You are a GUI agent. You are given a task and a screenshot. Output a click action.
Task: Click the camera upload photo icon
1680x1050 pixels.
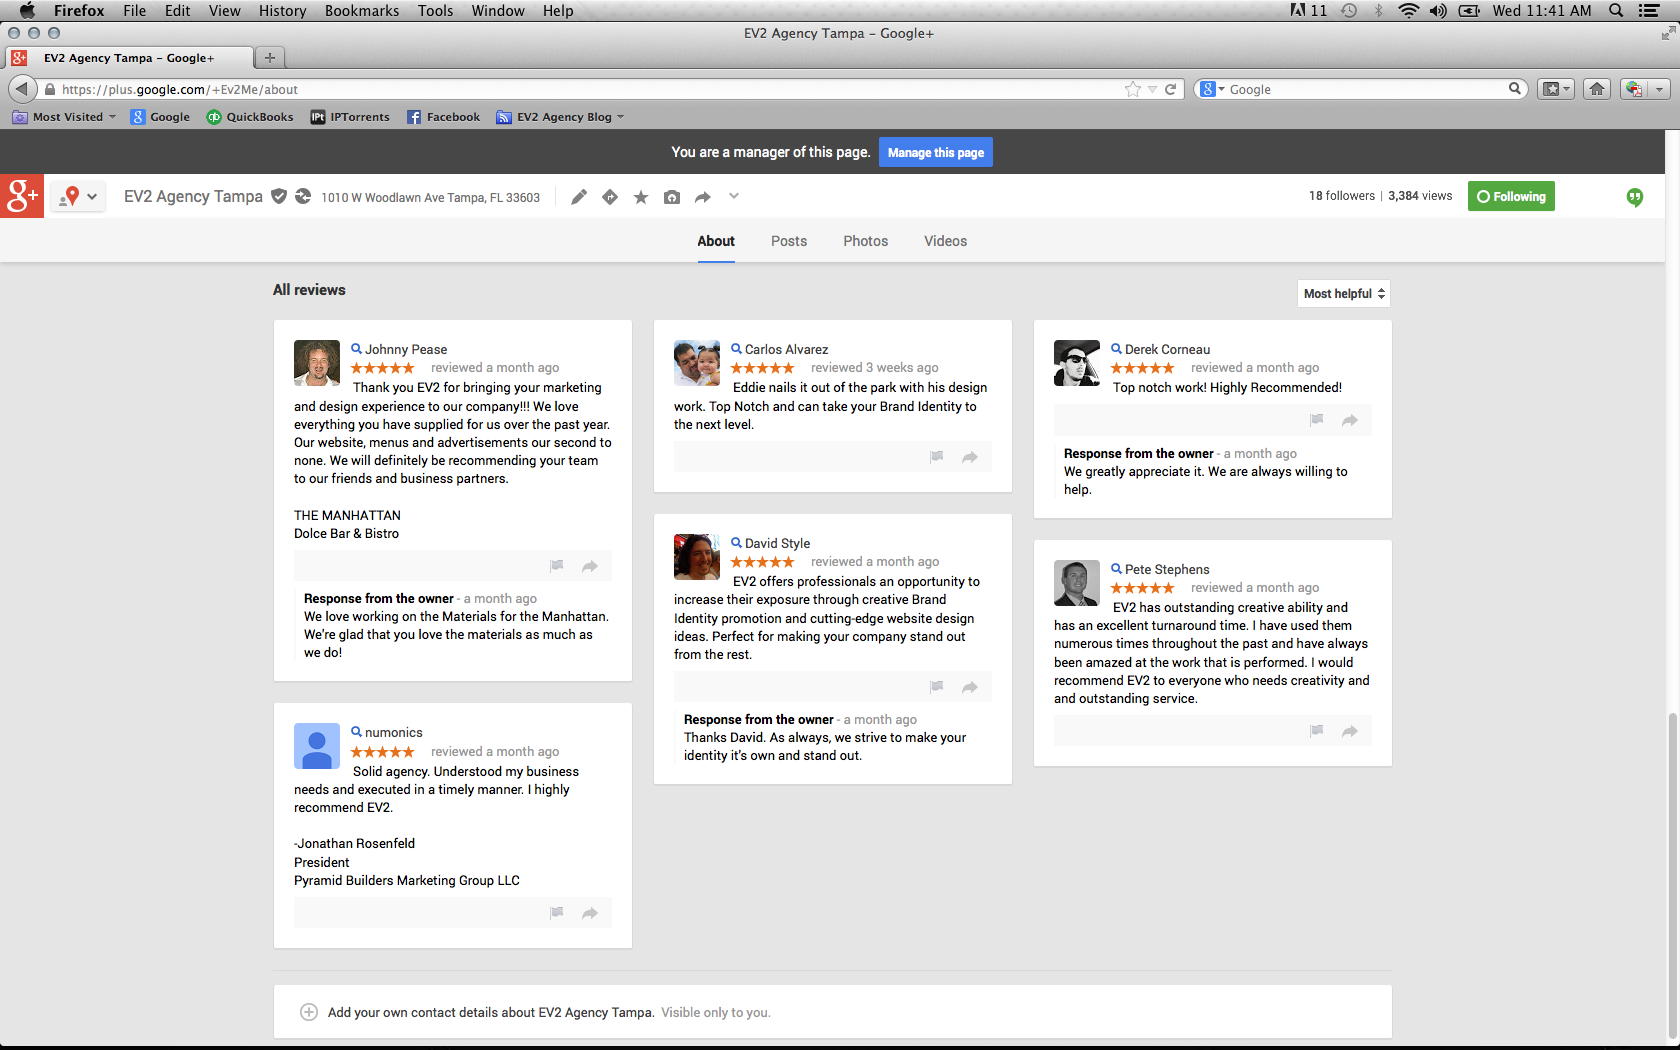point(672,197)
